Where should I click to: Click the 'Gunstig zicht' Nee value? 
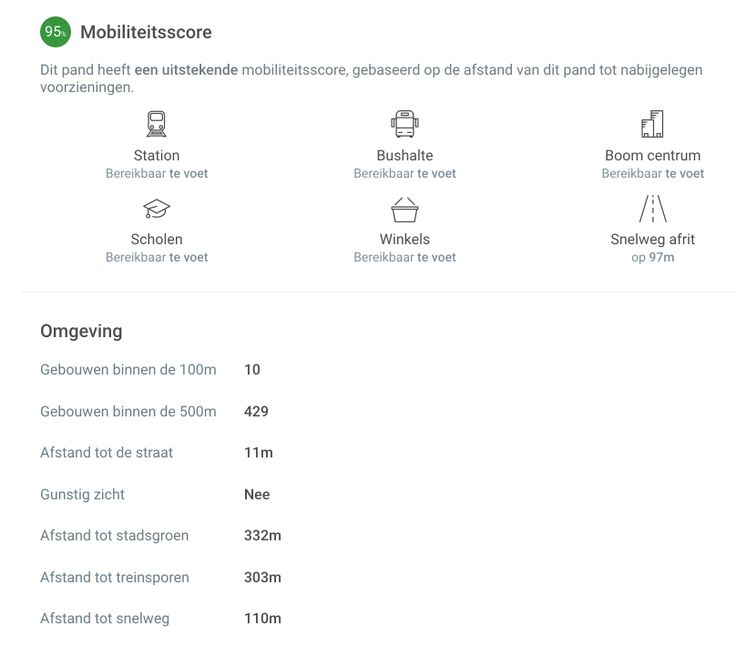coord(257,494)
